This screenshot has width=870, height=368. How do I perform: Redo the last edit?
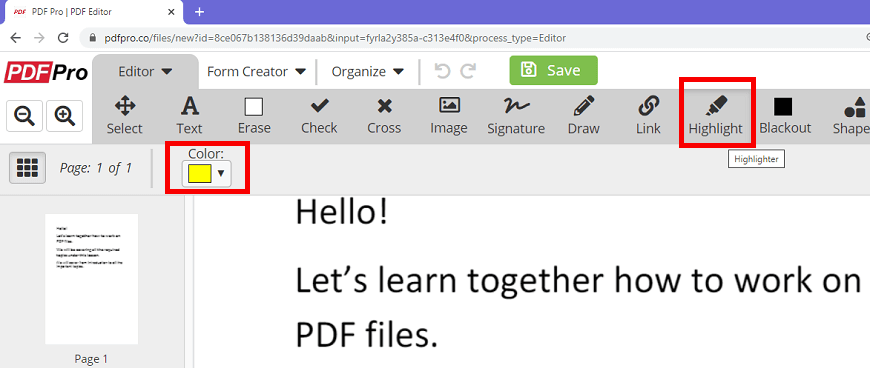tap(469, 70)
